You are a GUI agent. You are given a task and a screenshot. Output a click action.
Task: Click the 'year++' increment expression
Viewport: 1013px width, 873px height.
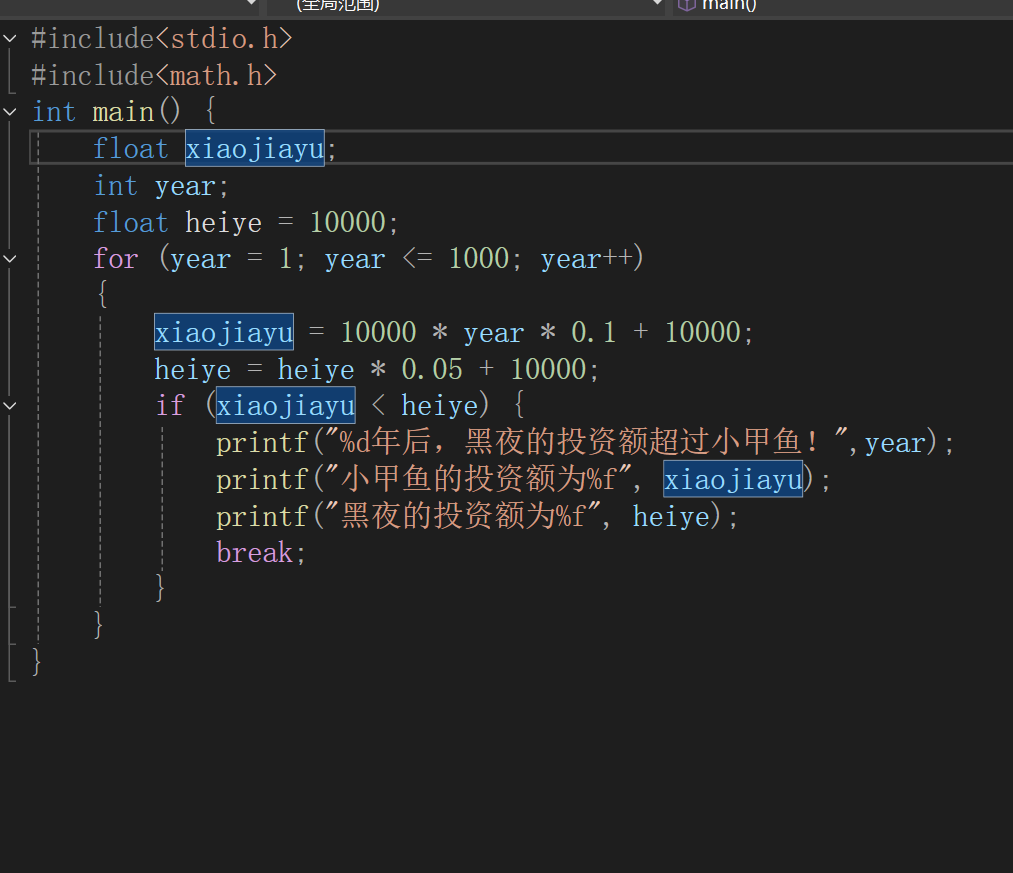(586, 259)
